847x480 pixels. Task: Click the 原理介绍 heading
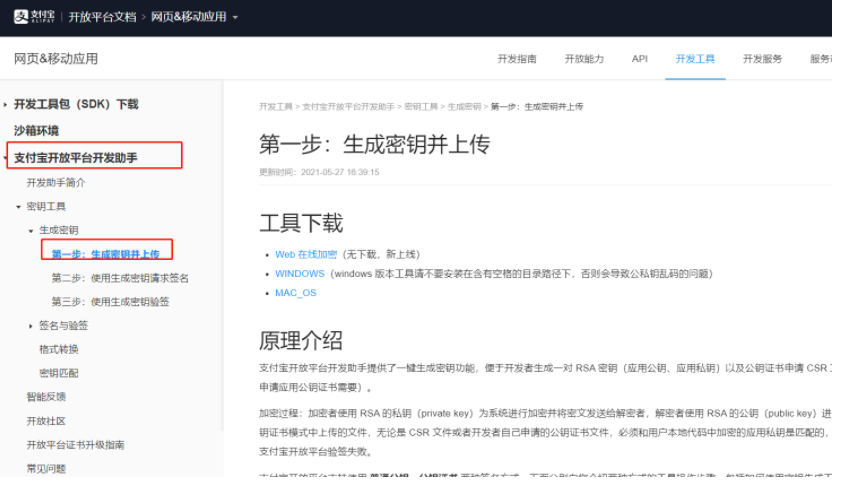[301, 341]
